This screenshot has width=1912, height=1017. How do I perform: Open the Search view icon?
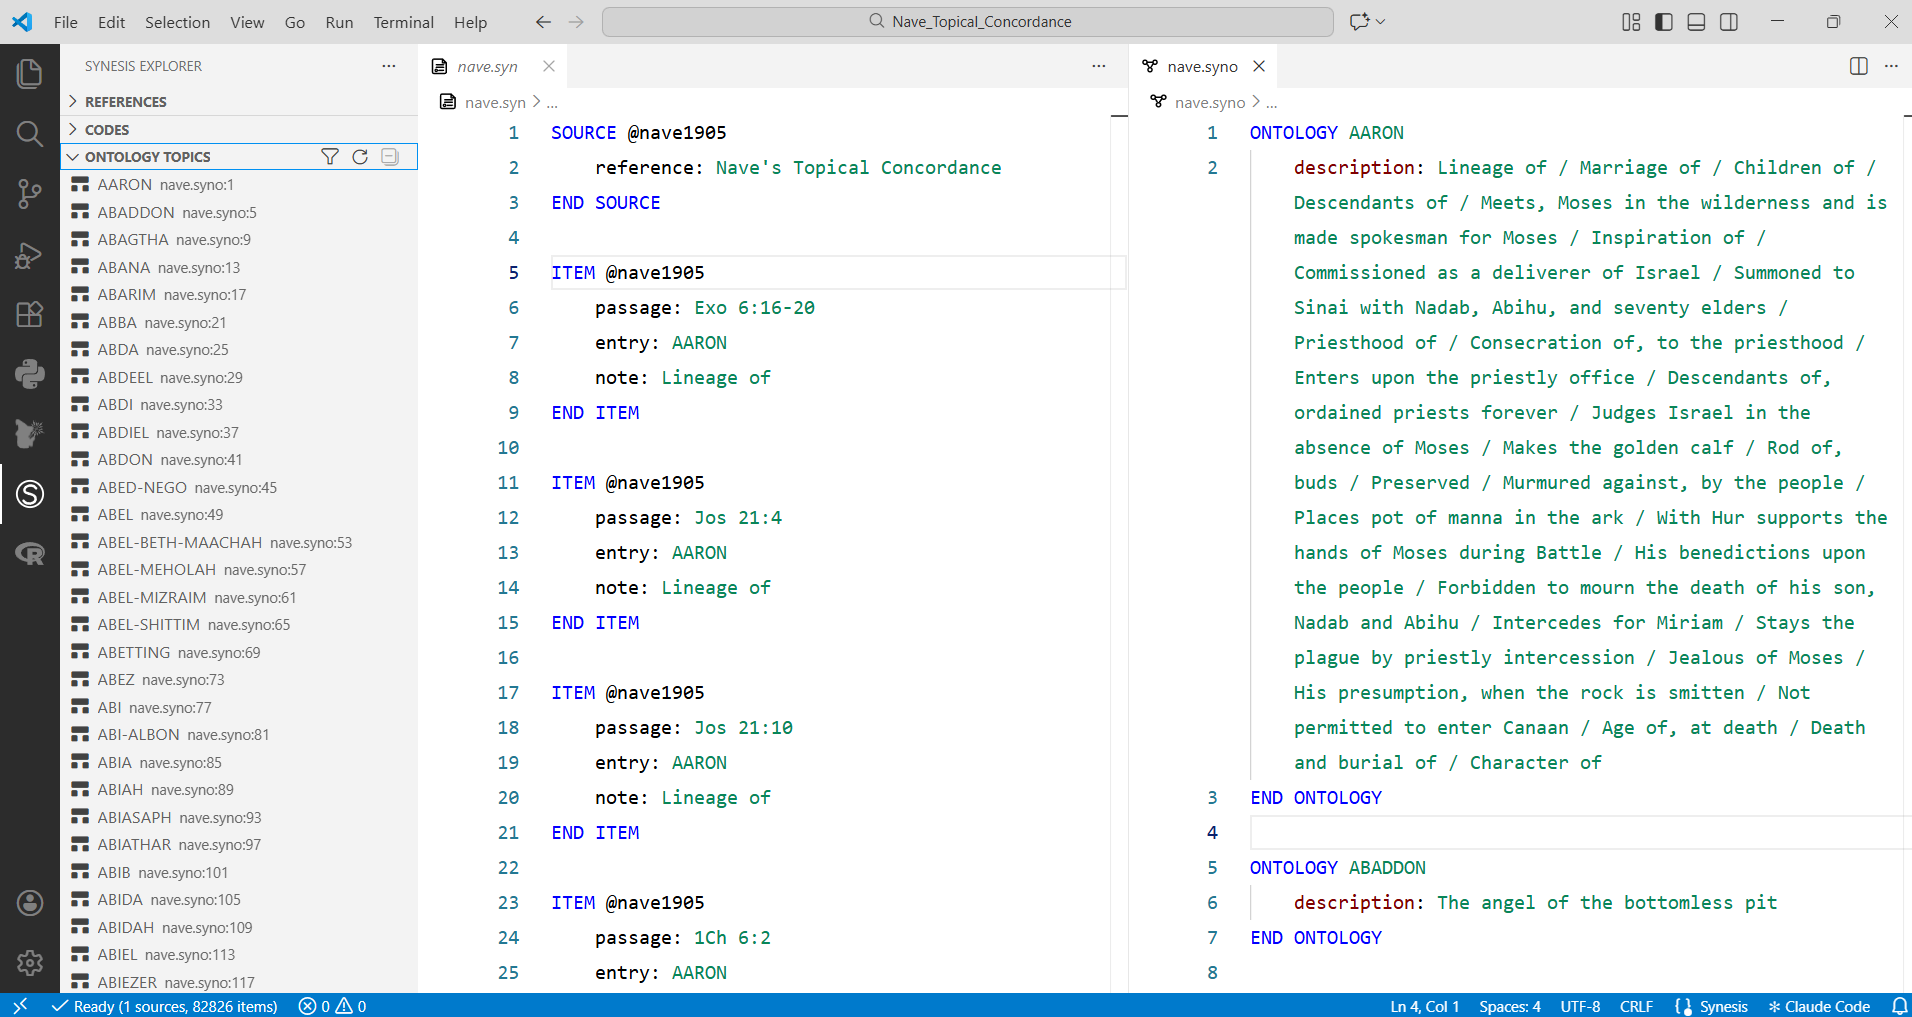[30, 134]
